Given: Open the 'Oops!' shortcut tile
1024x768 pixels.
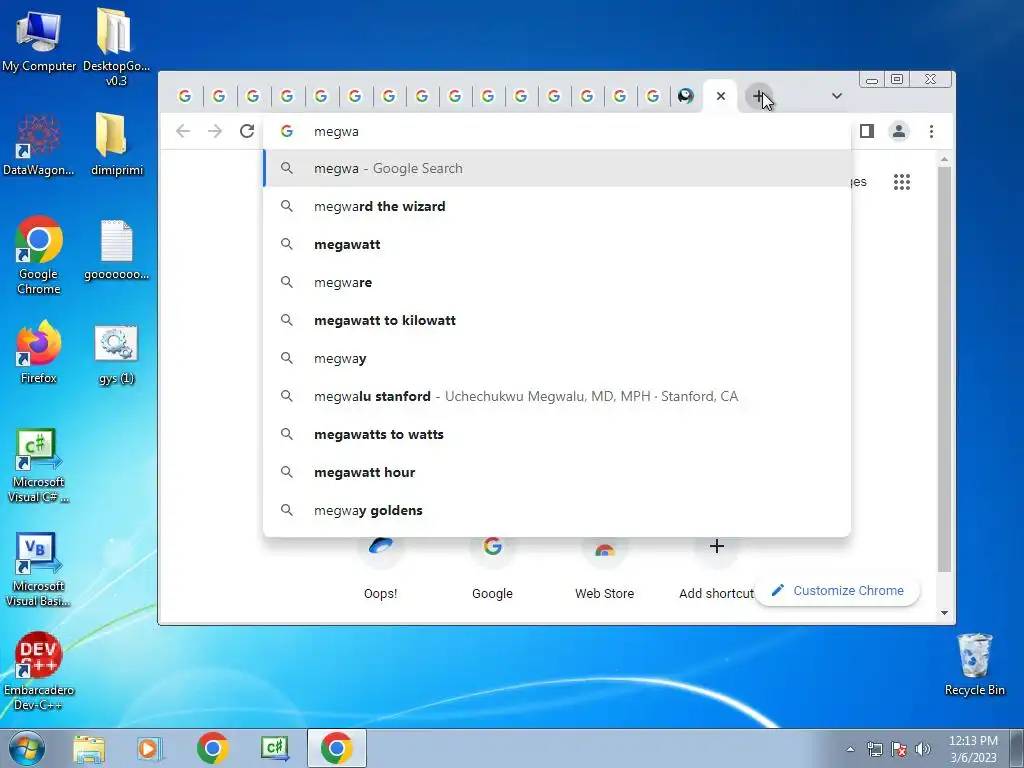Looking at the screenshot, I should pos(381,568).
